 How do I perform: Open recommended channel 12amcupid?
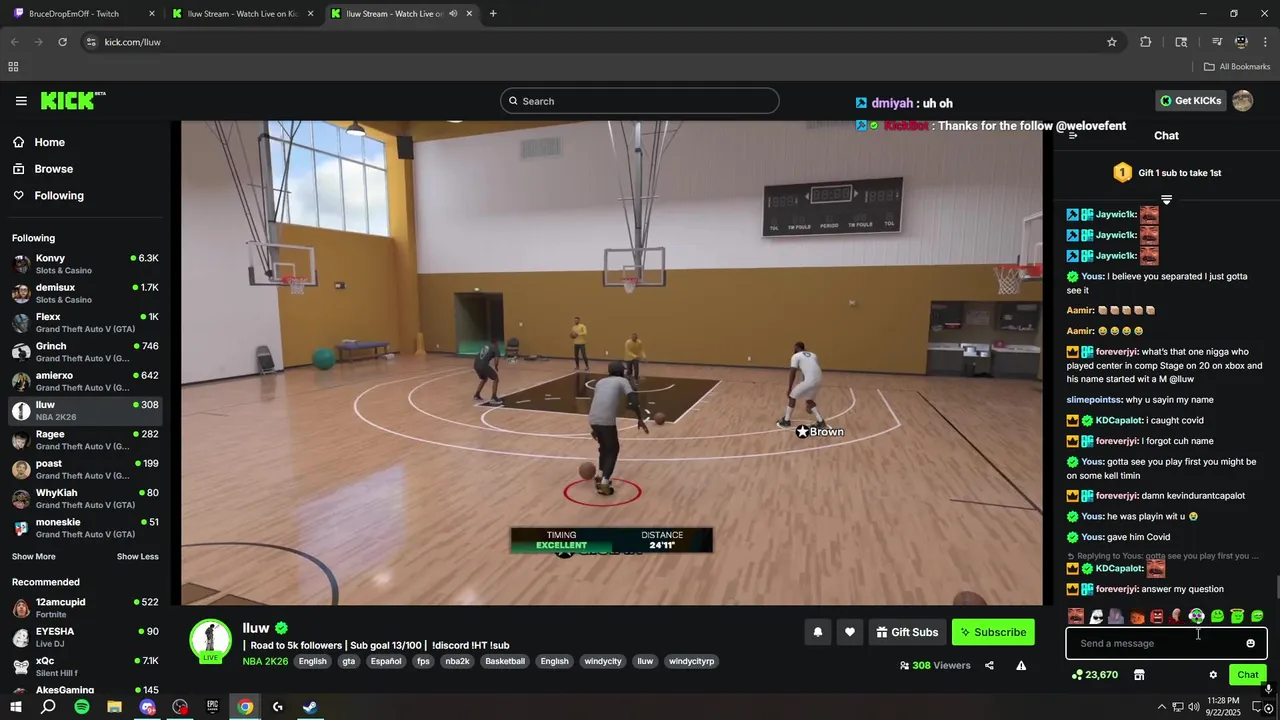(x=85, y=608)
